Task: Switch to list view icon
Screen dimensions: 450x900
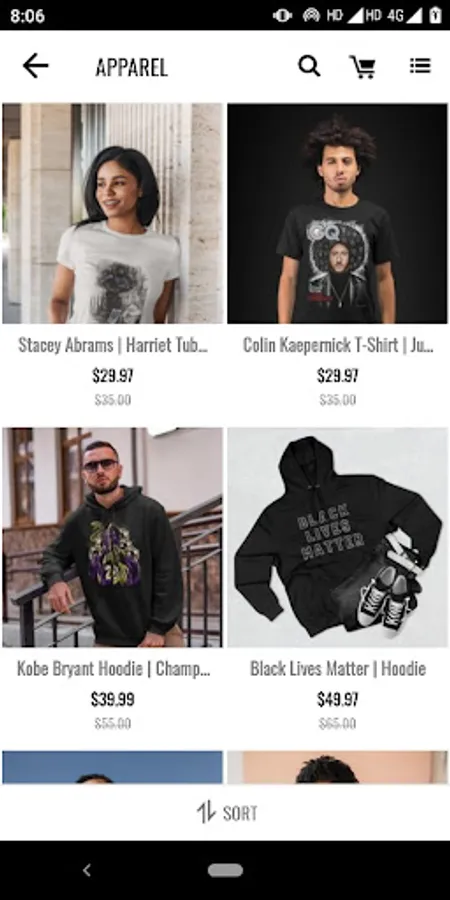Action: point(420,65)
